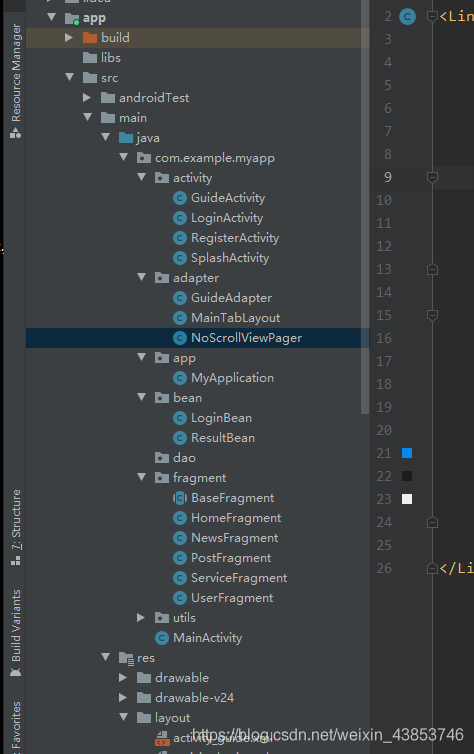Expand the androidTest folder
474x754 pixels.
coord(87,97)
